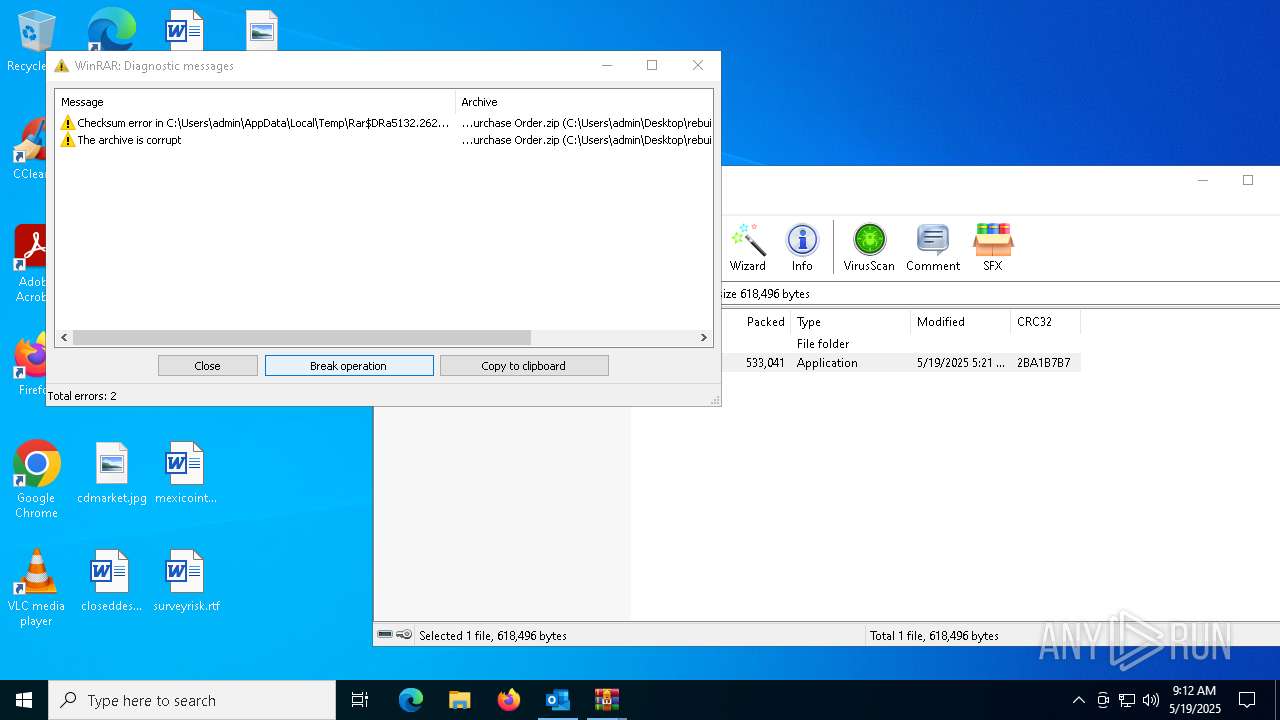Select the File folder row in WinRAR
Screen dimensions: 1280x720
(900, 344)
